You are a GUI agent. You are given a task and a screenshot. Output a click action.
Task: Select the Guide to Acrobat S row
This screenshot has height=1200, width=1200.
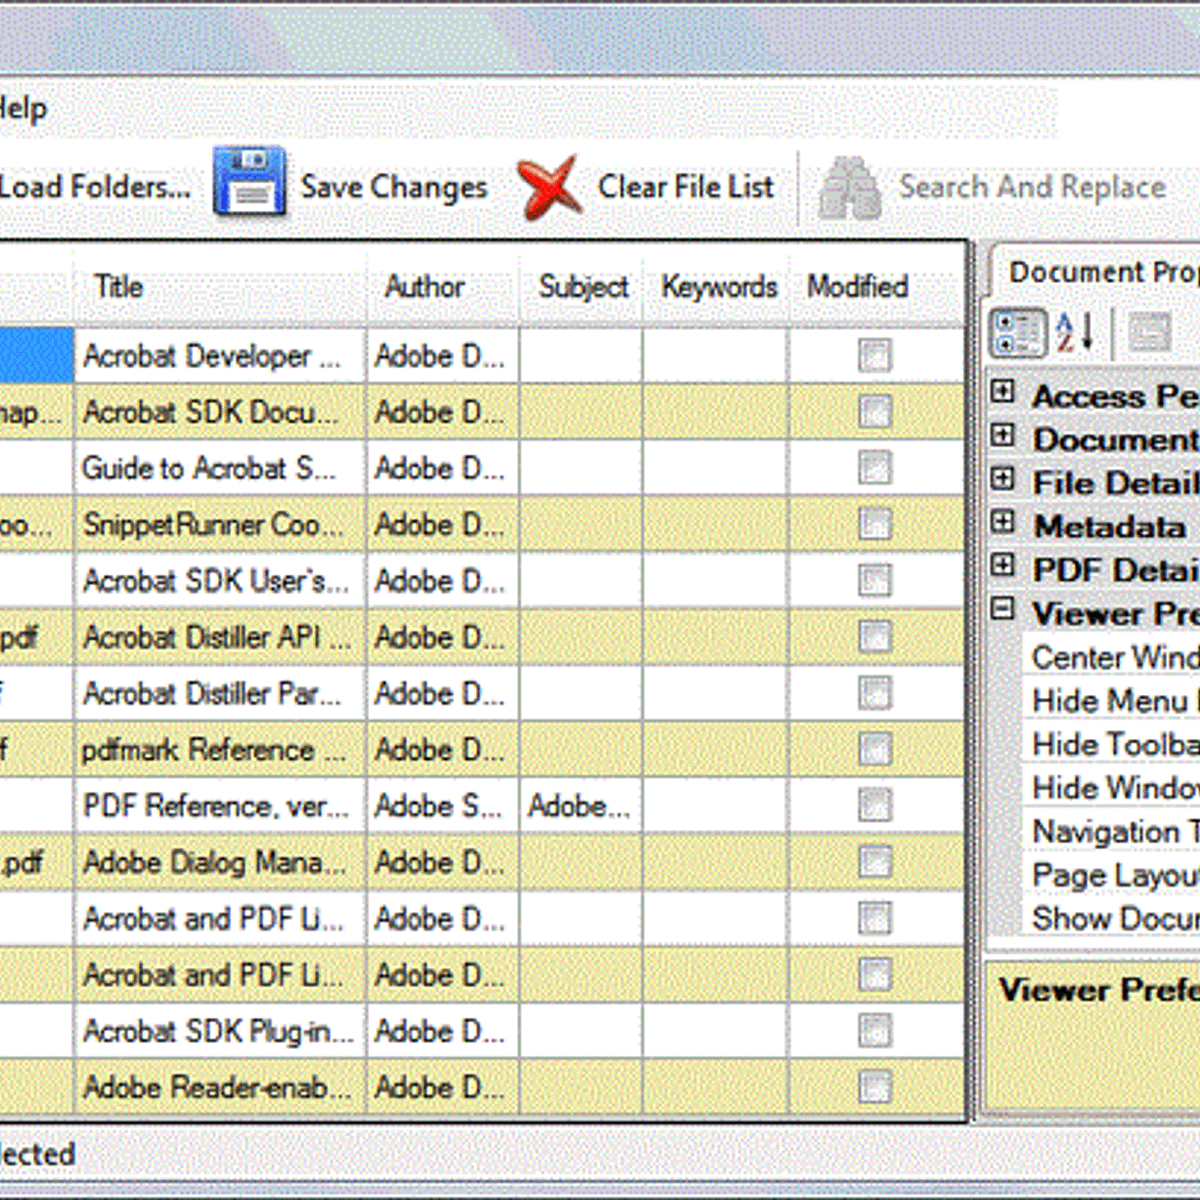215,468
